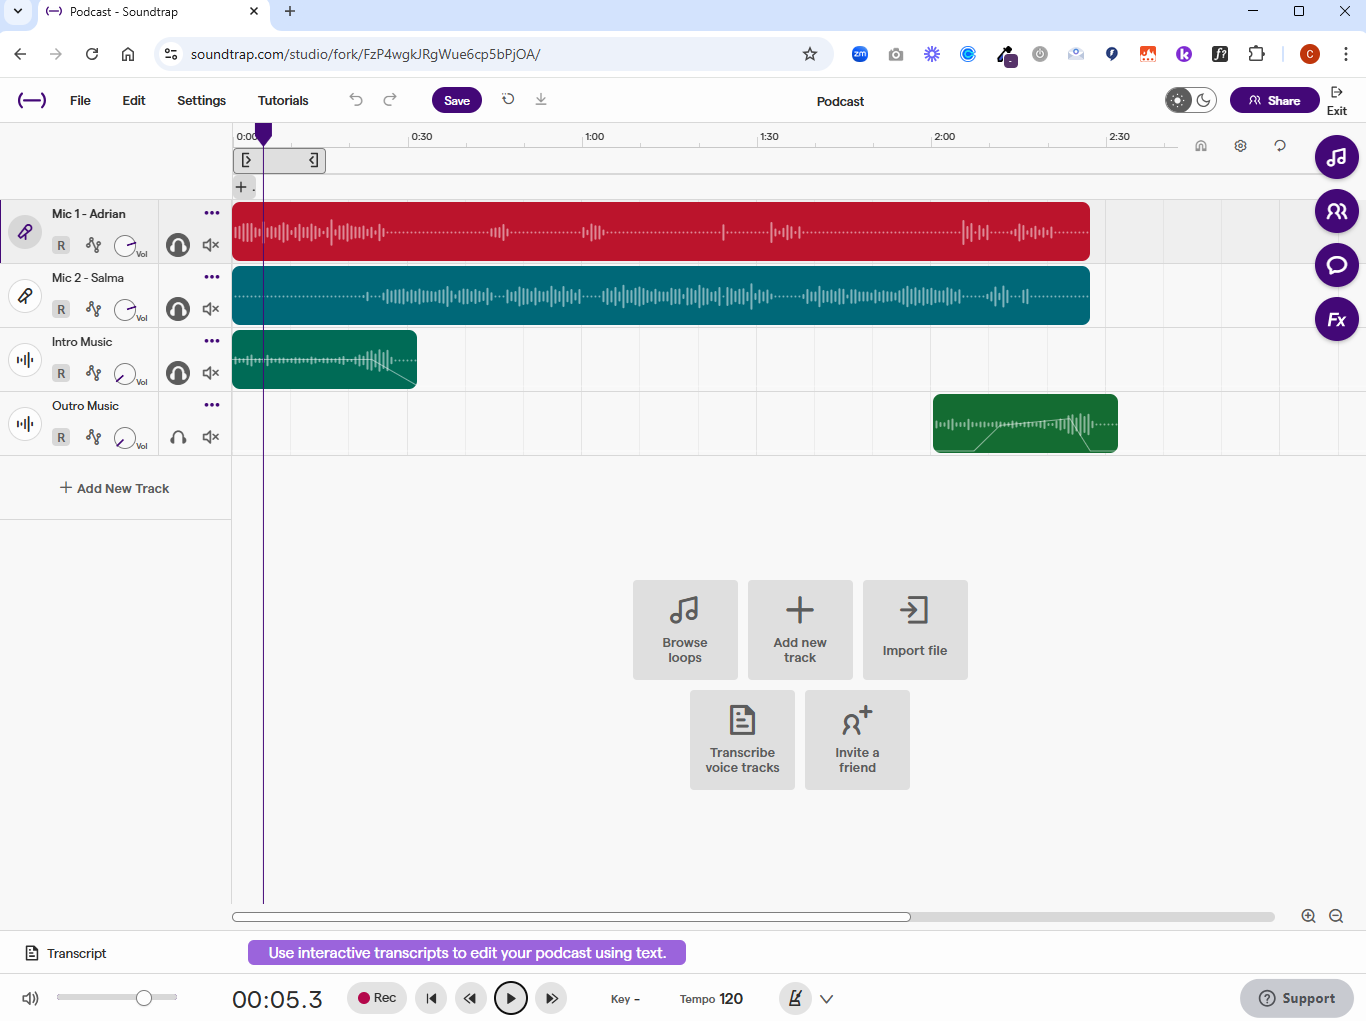Solo the Outro Music track with headphones

point(178,437)
